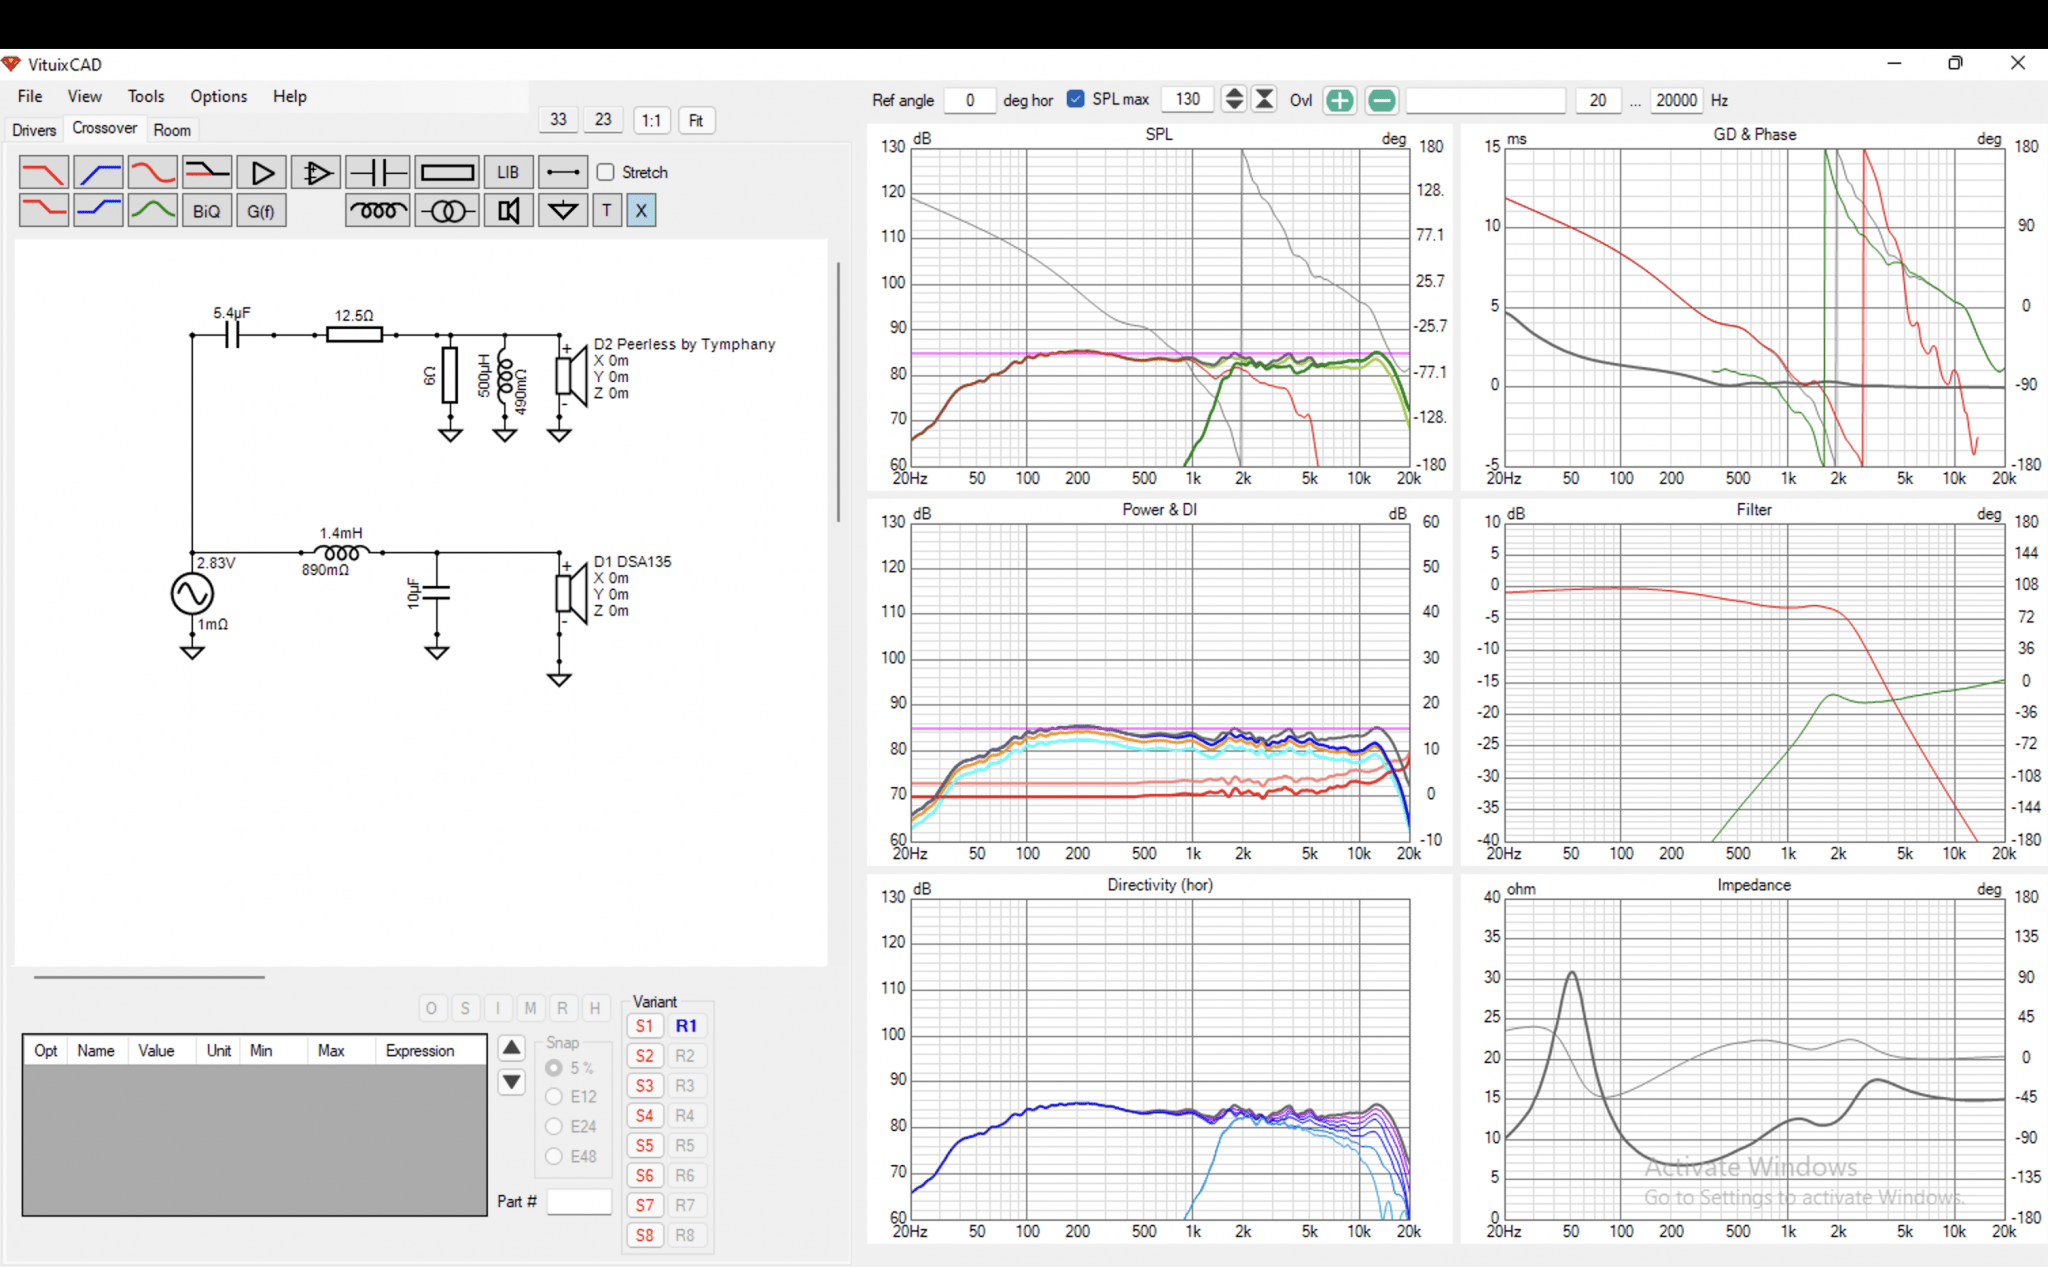The width and height of the screenshot is (2048, 1267).
Task: Select the E12 snap radio button
Action: (x=553, y=1097)
